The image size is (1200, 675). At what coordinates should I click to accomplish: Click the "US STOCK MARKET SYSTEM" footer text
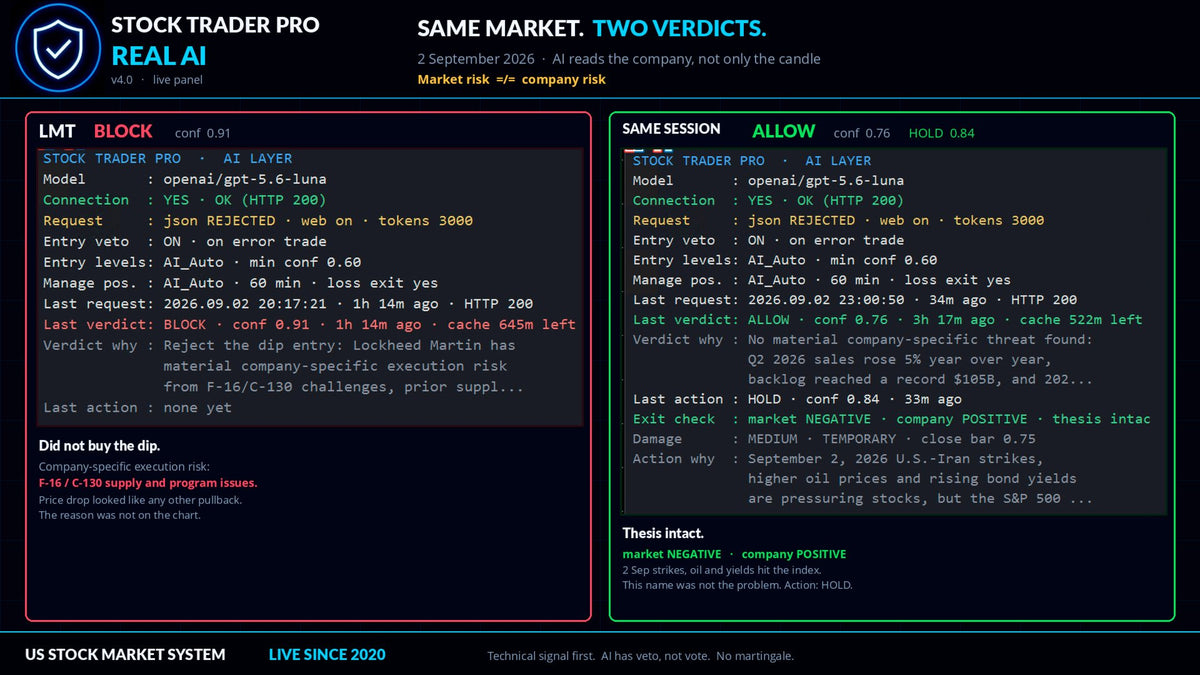point(125,655)
